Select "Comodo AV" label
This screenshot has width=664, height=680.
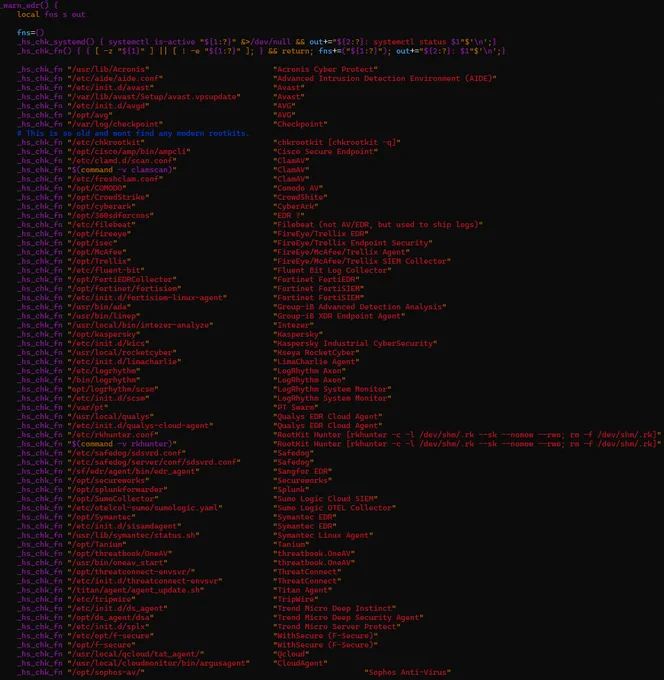tap(298, 188)
